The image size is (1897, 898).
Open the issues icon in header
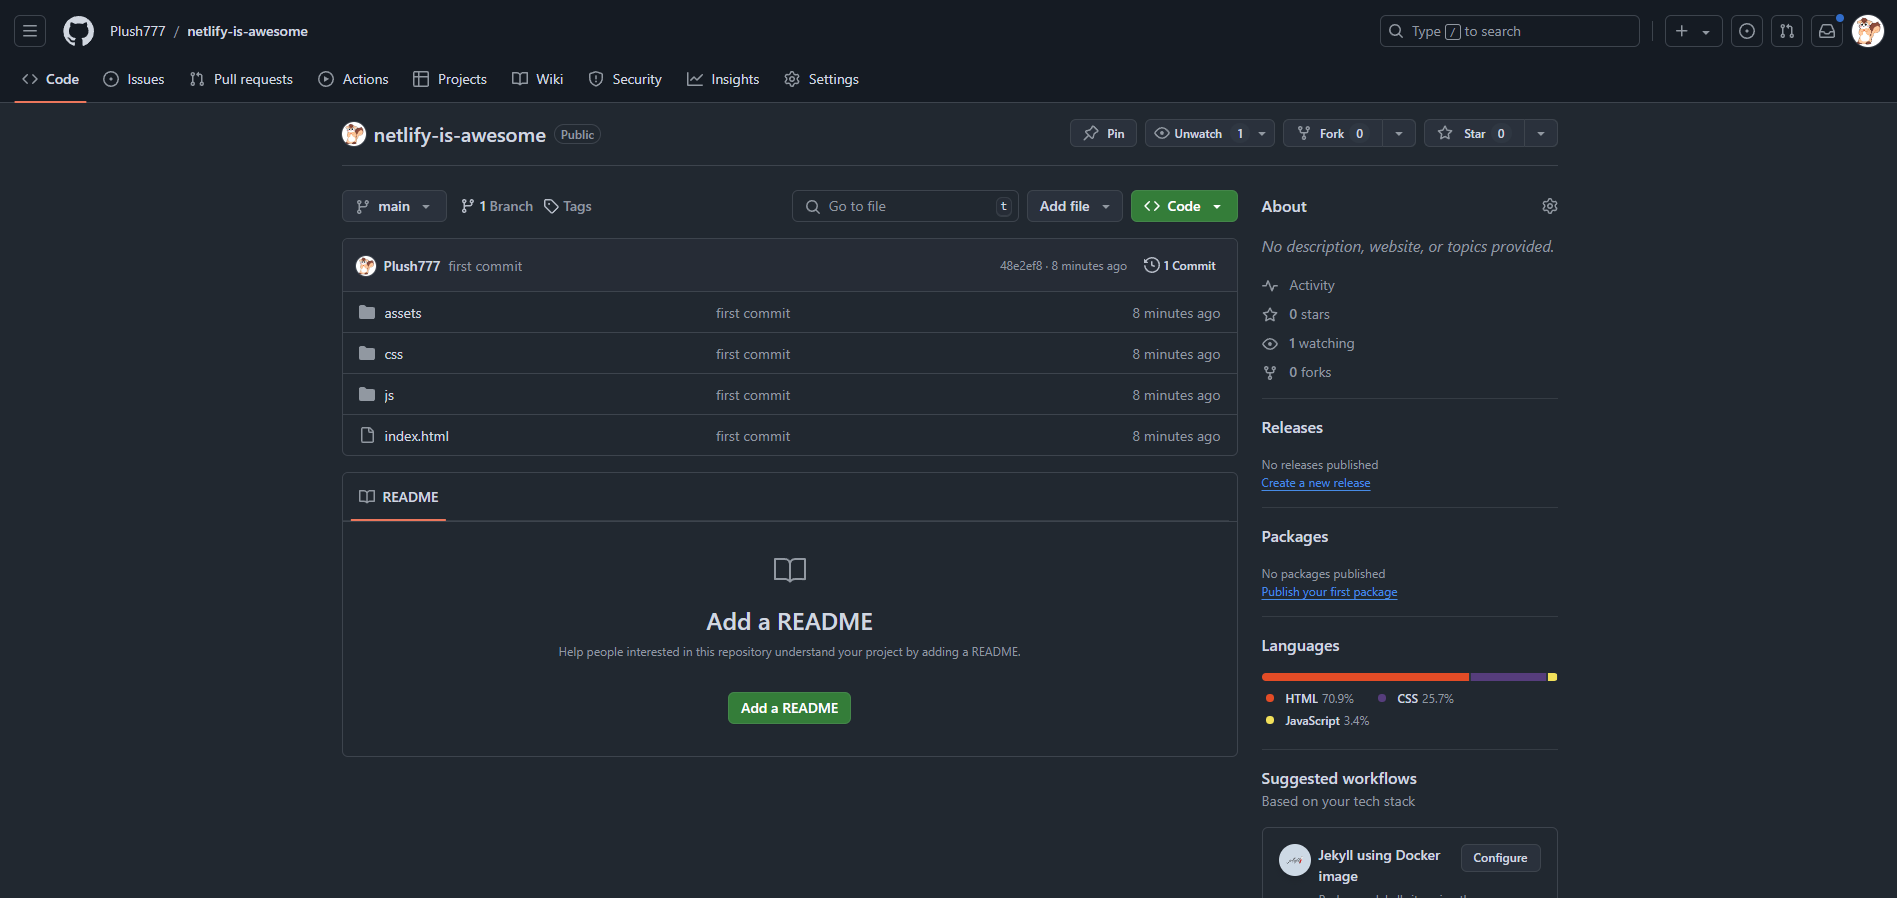tap(1746, 31)
